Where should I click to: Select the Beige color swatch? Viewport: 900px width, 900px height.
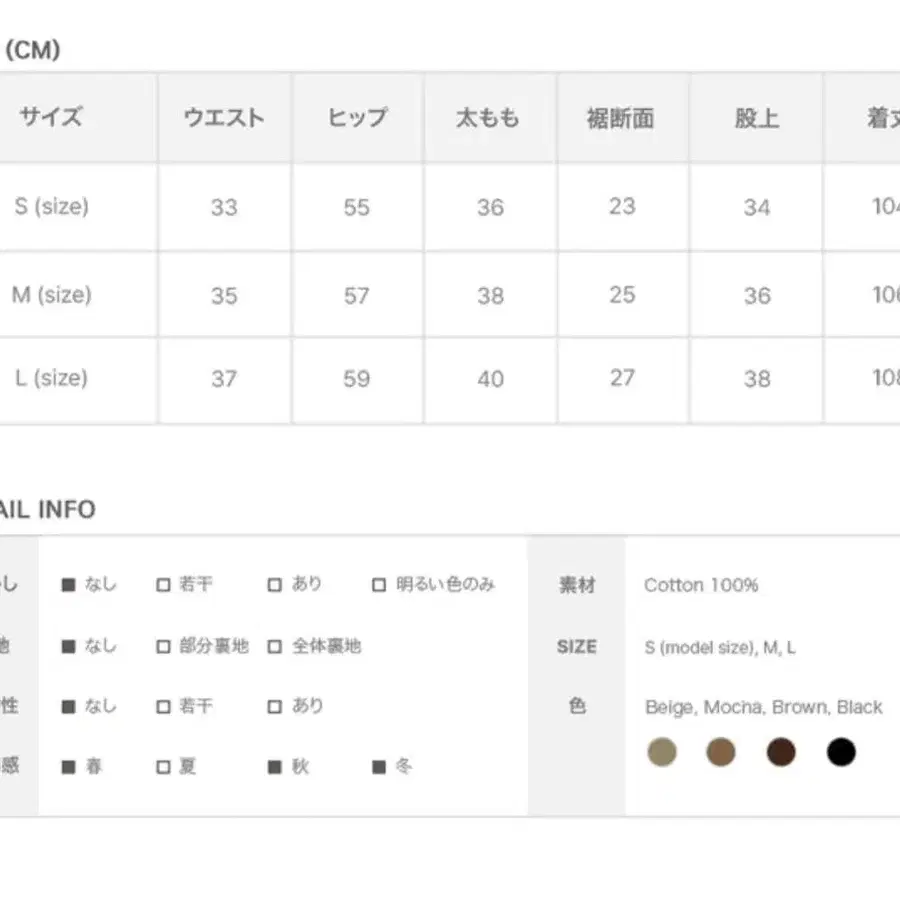(x=661, y=752)
